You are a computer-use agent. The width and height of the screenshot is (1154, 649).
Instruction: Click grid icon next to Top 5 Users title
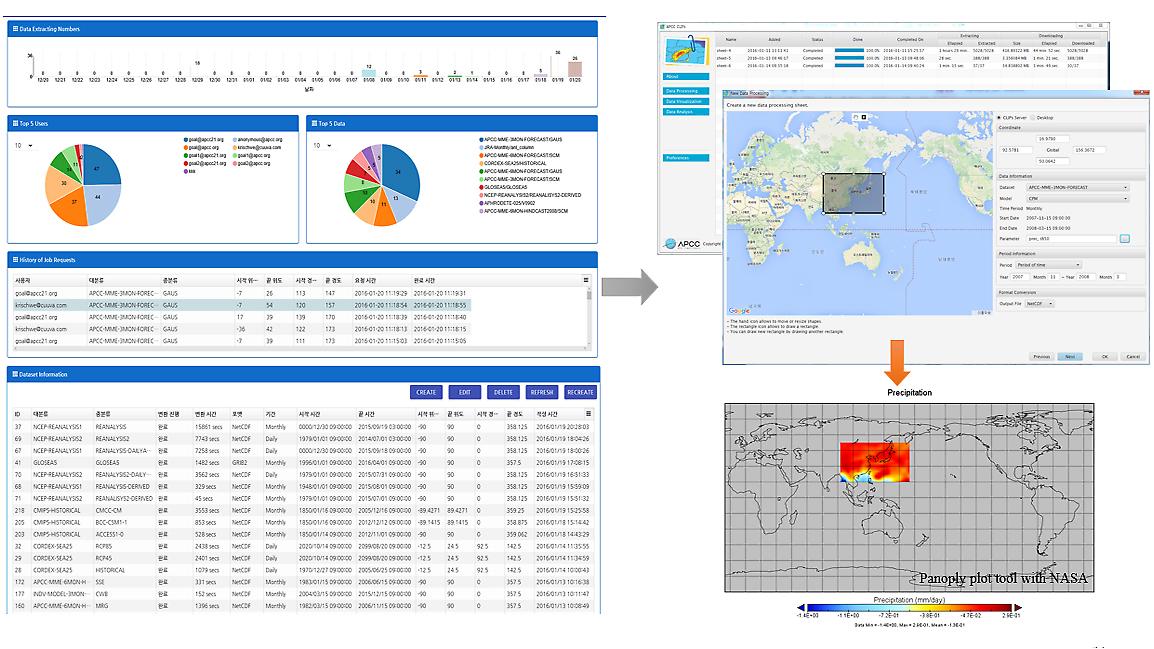[x=14, y=124]
